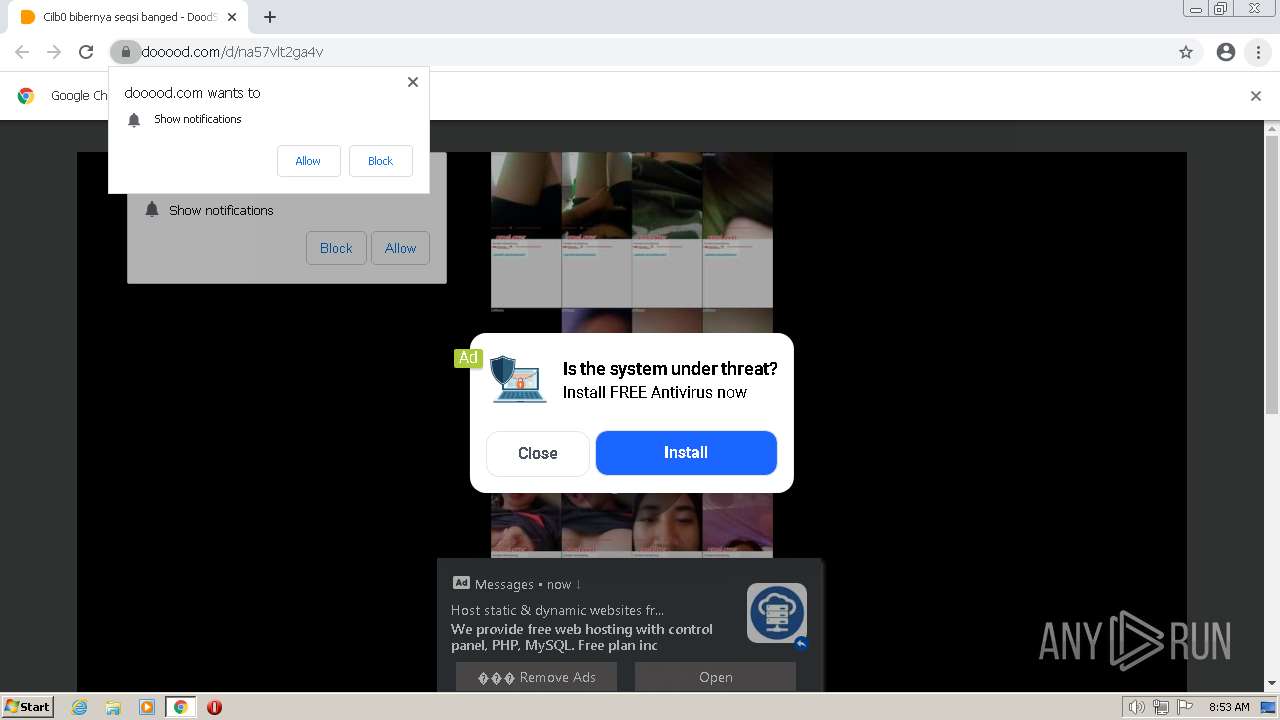Click the padlock site info icon
Screen dimensions: 1280x720
pos(125,52)
